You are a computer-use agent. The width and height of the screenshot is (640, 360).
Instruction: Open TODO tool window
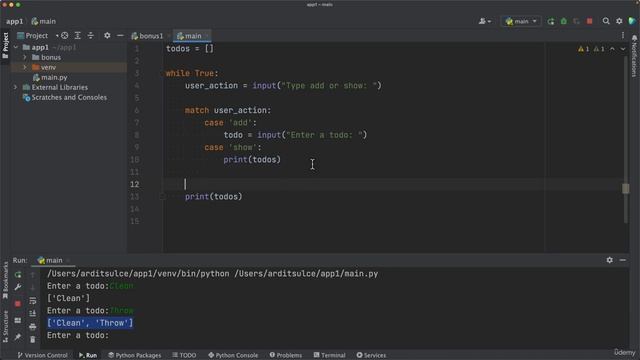tap(184, 355)
